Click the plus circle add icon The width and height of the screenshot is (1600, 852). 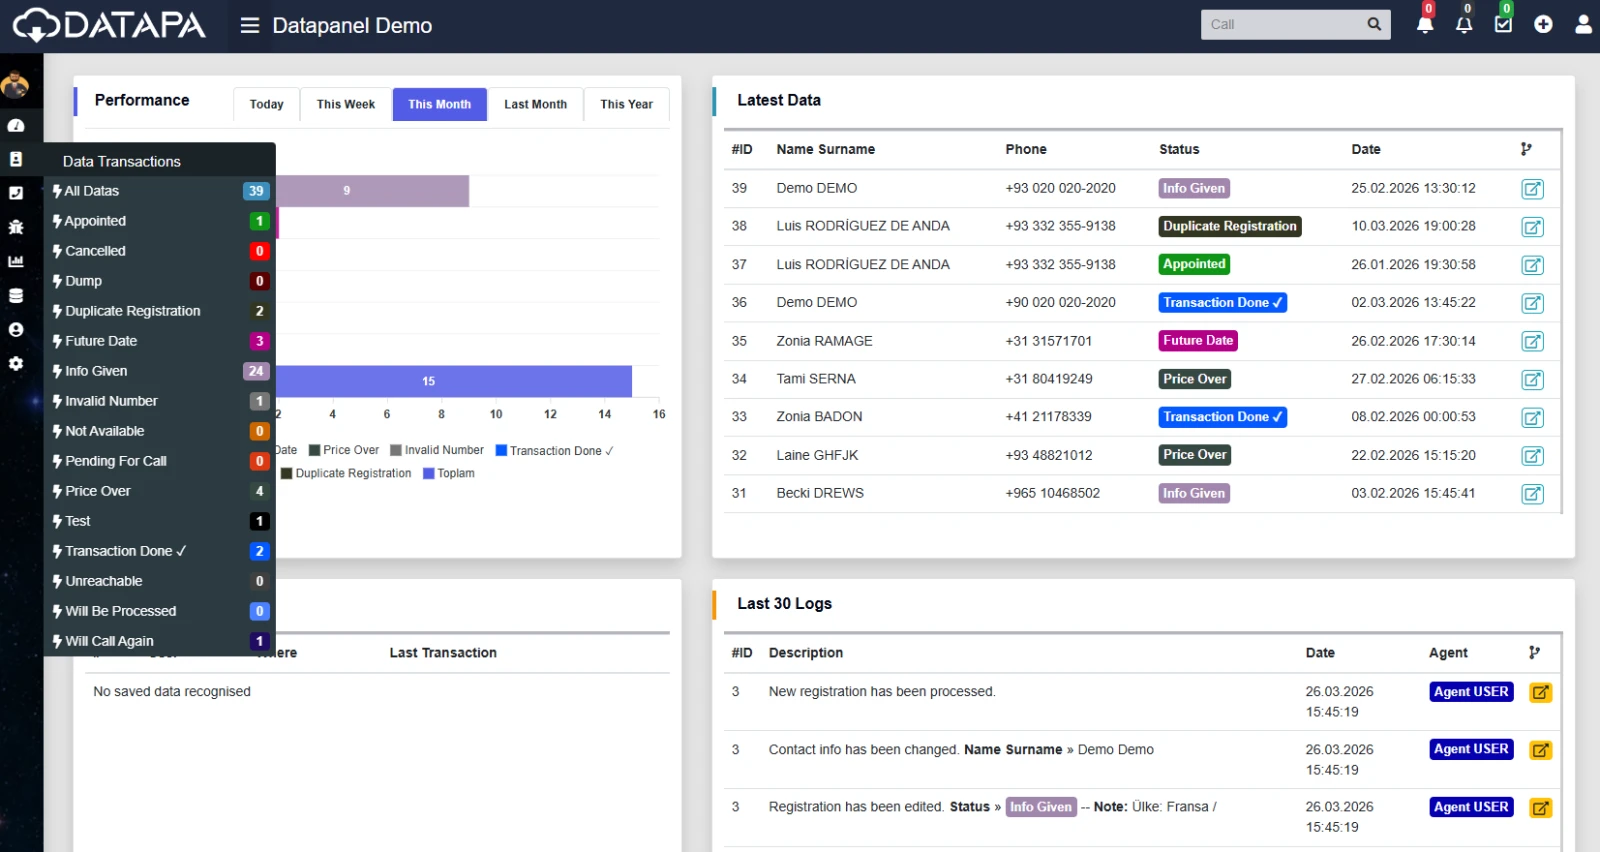[1543, 24]
